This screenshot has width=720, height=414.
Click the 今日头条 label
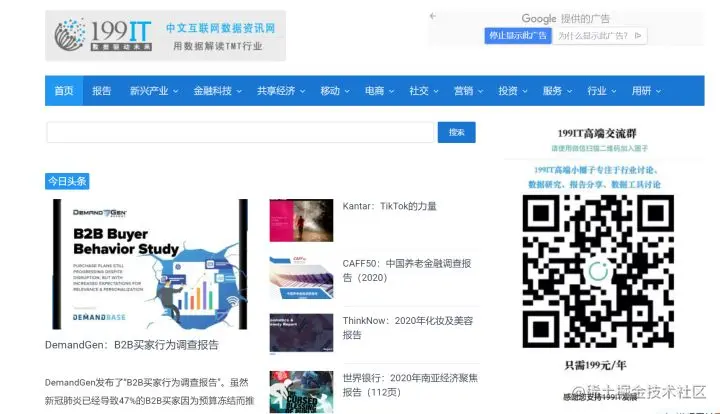point(67,181)
